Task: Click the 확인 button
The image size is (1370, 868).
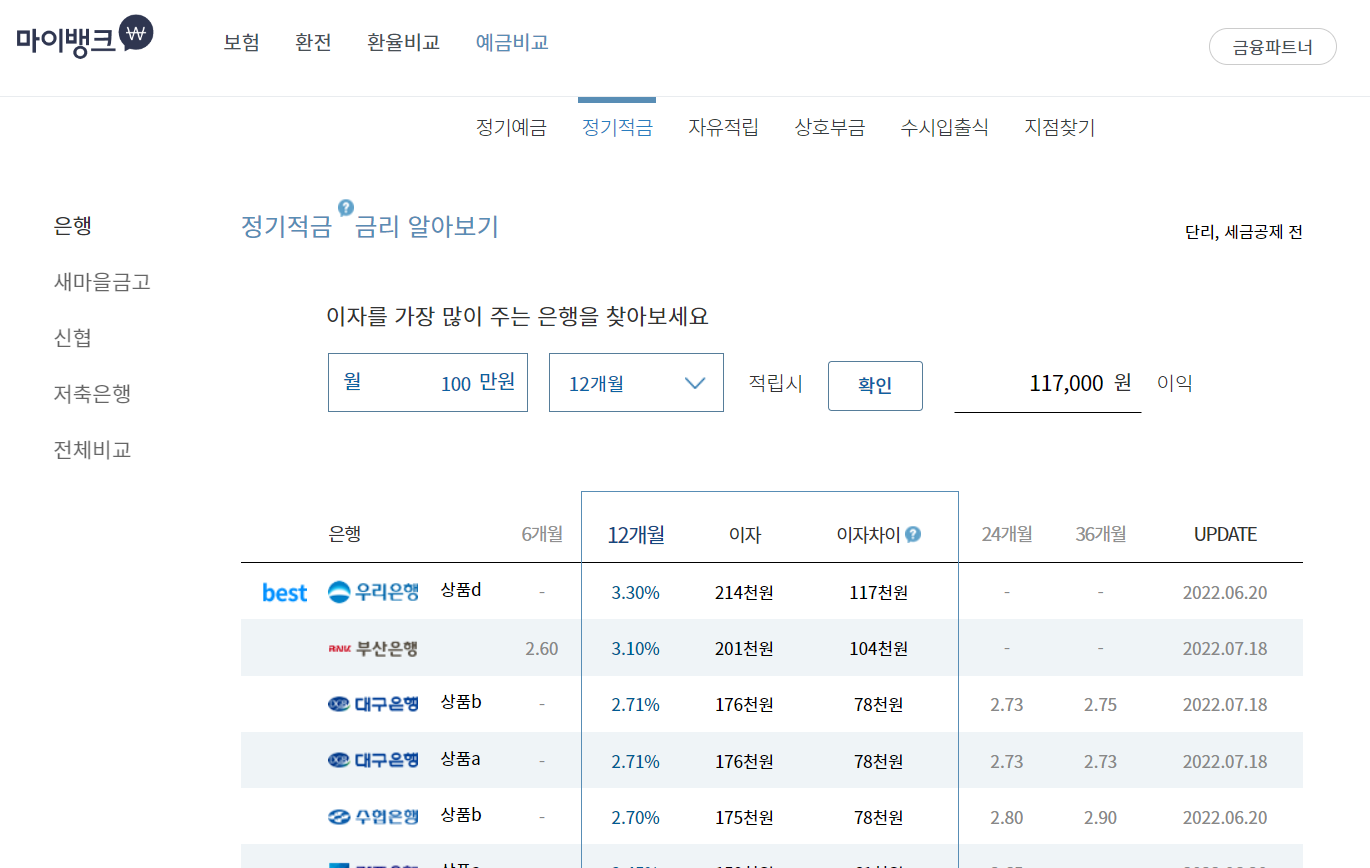Action: [x=875, y=386]
